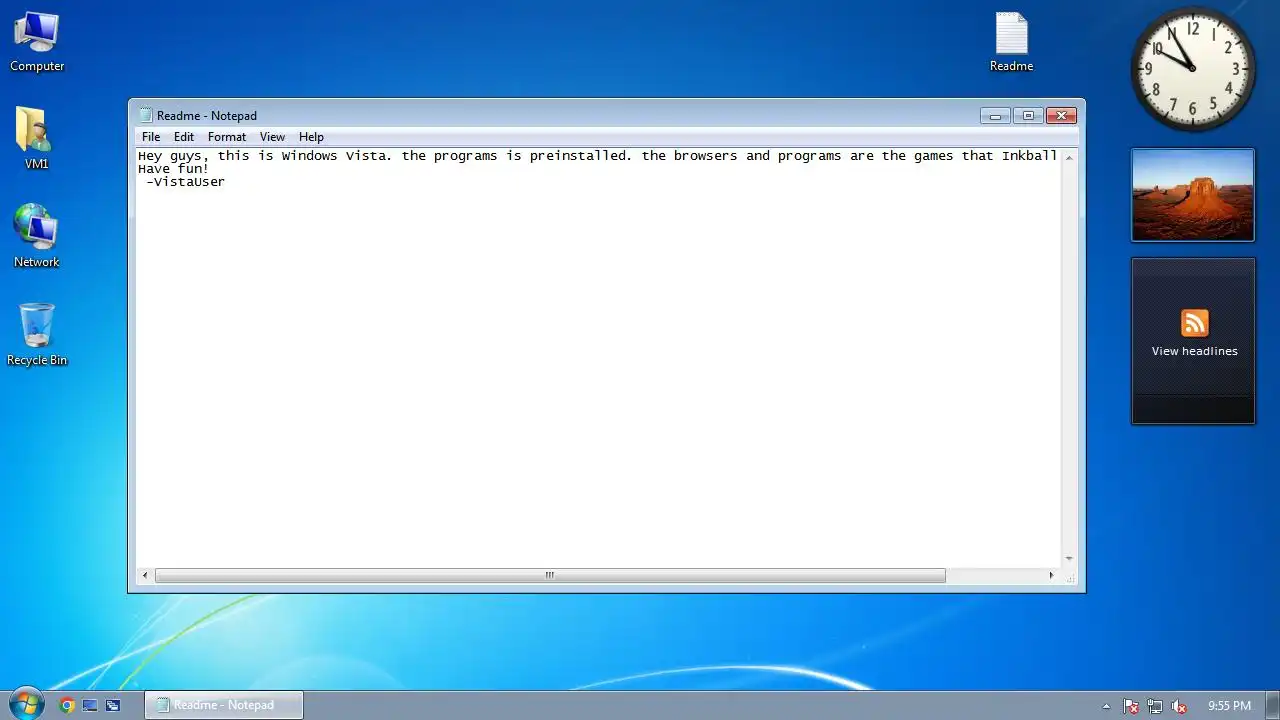Close the Readme Notepad window
Viewport: 1280px width, 720px height.
tap(1061, 116)
